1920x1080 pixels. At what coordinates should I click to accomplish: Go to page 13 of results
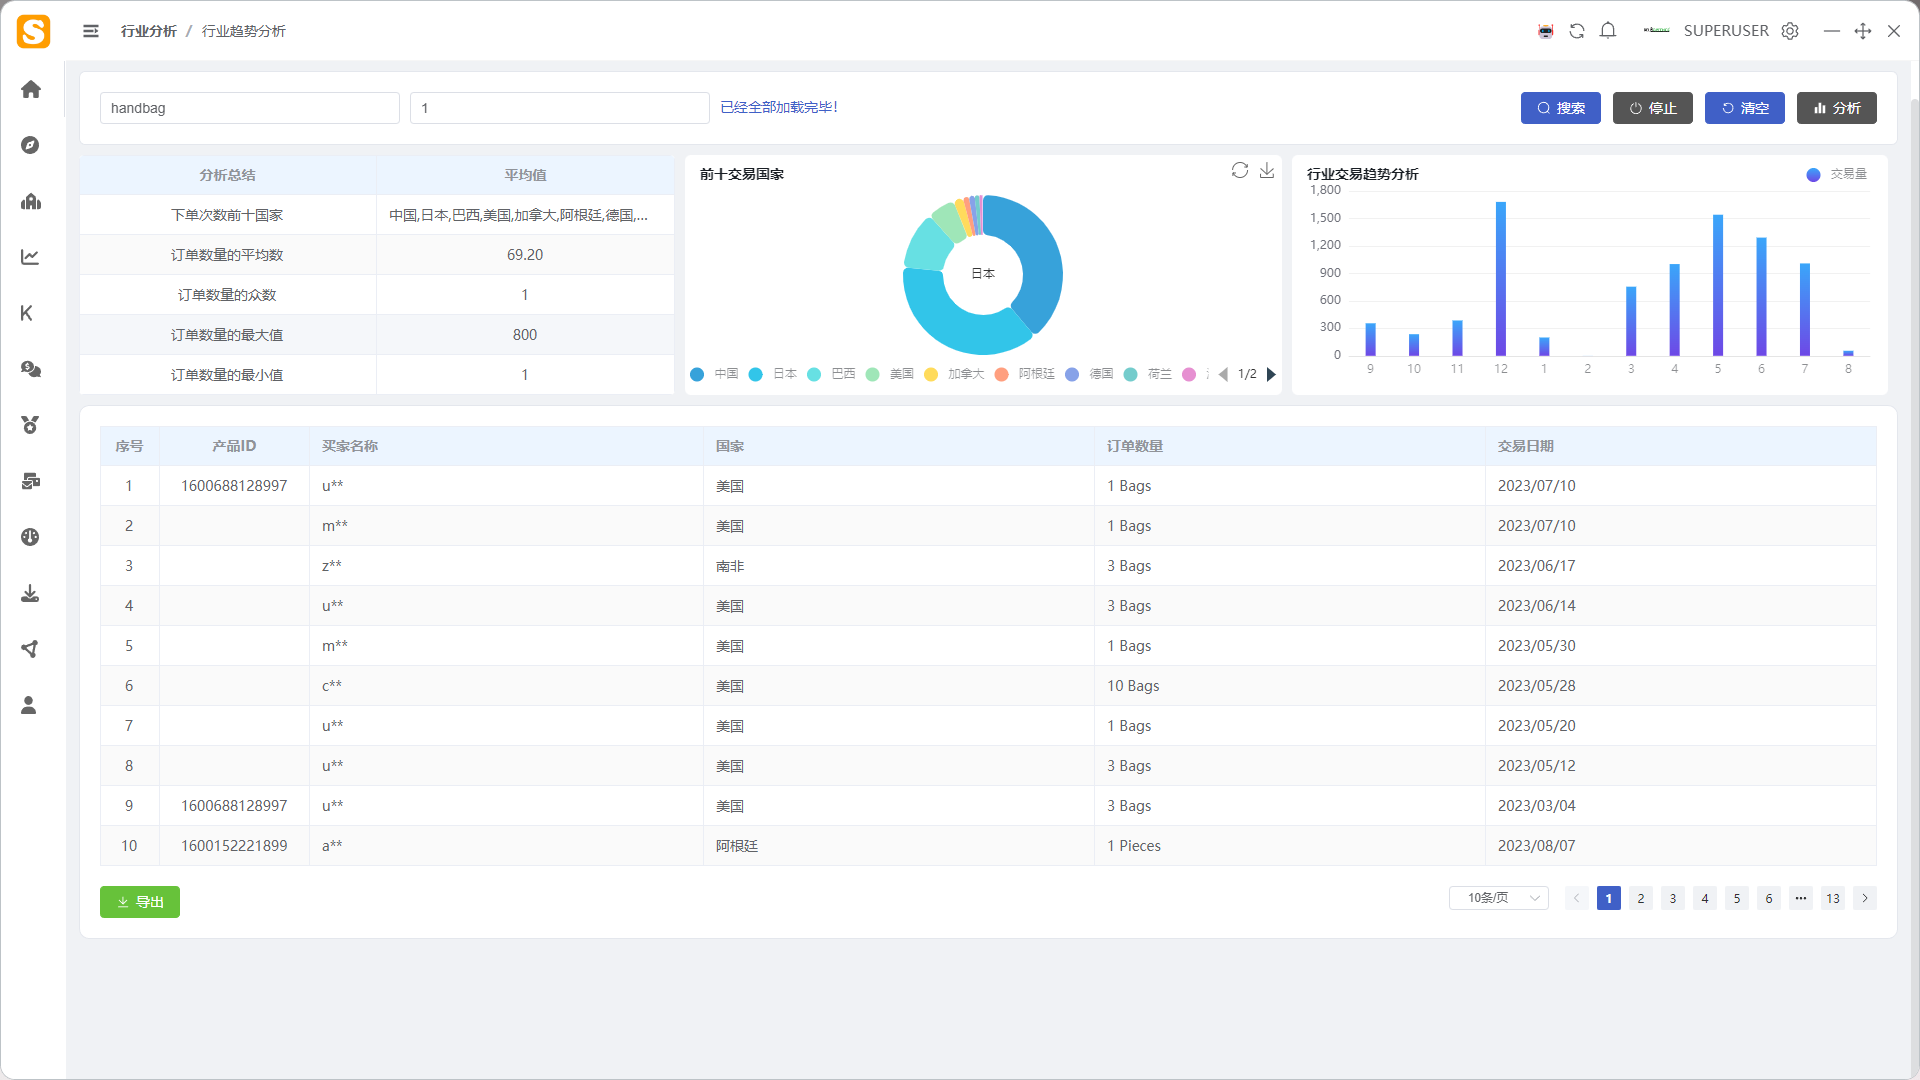(x=1833, y=898)
